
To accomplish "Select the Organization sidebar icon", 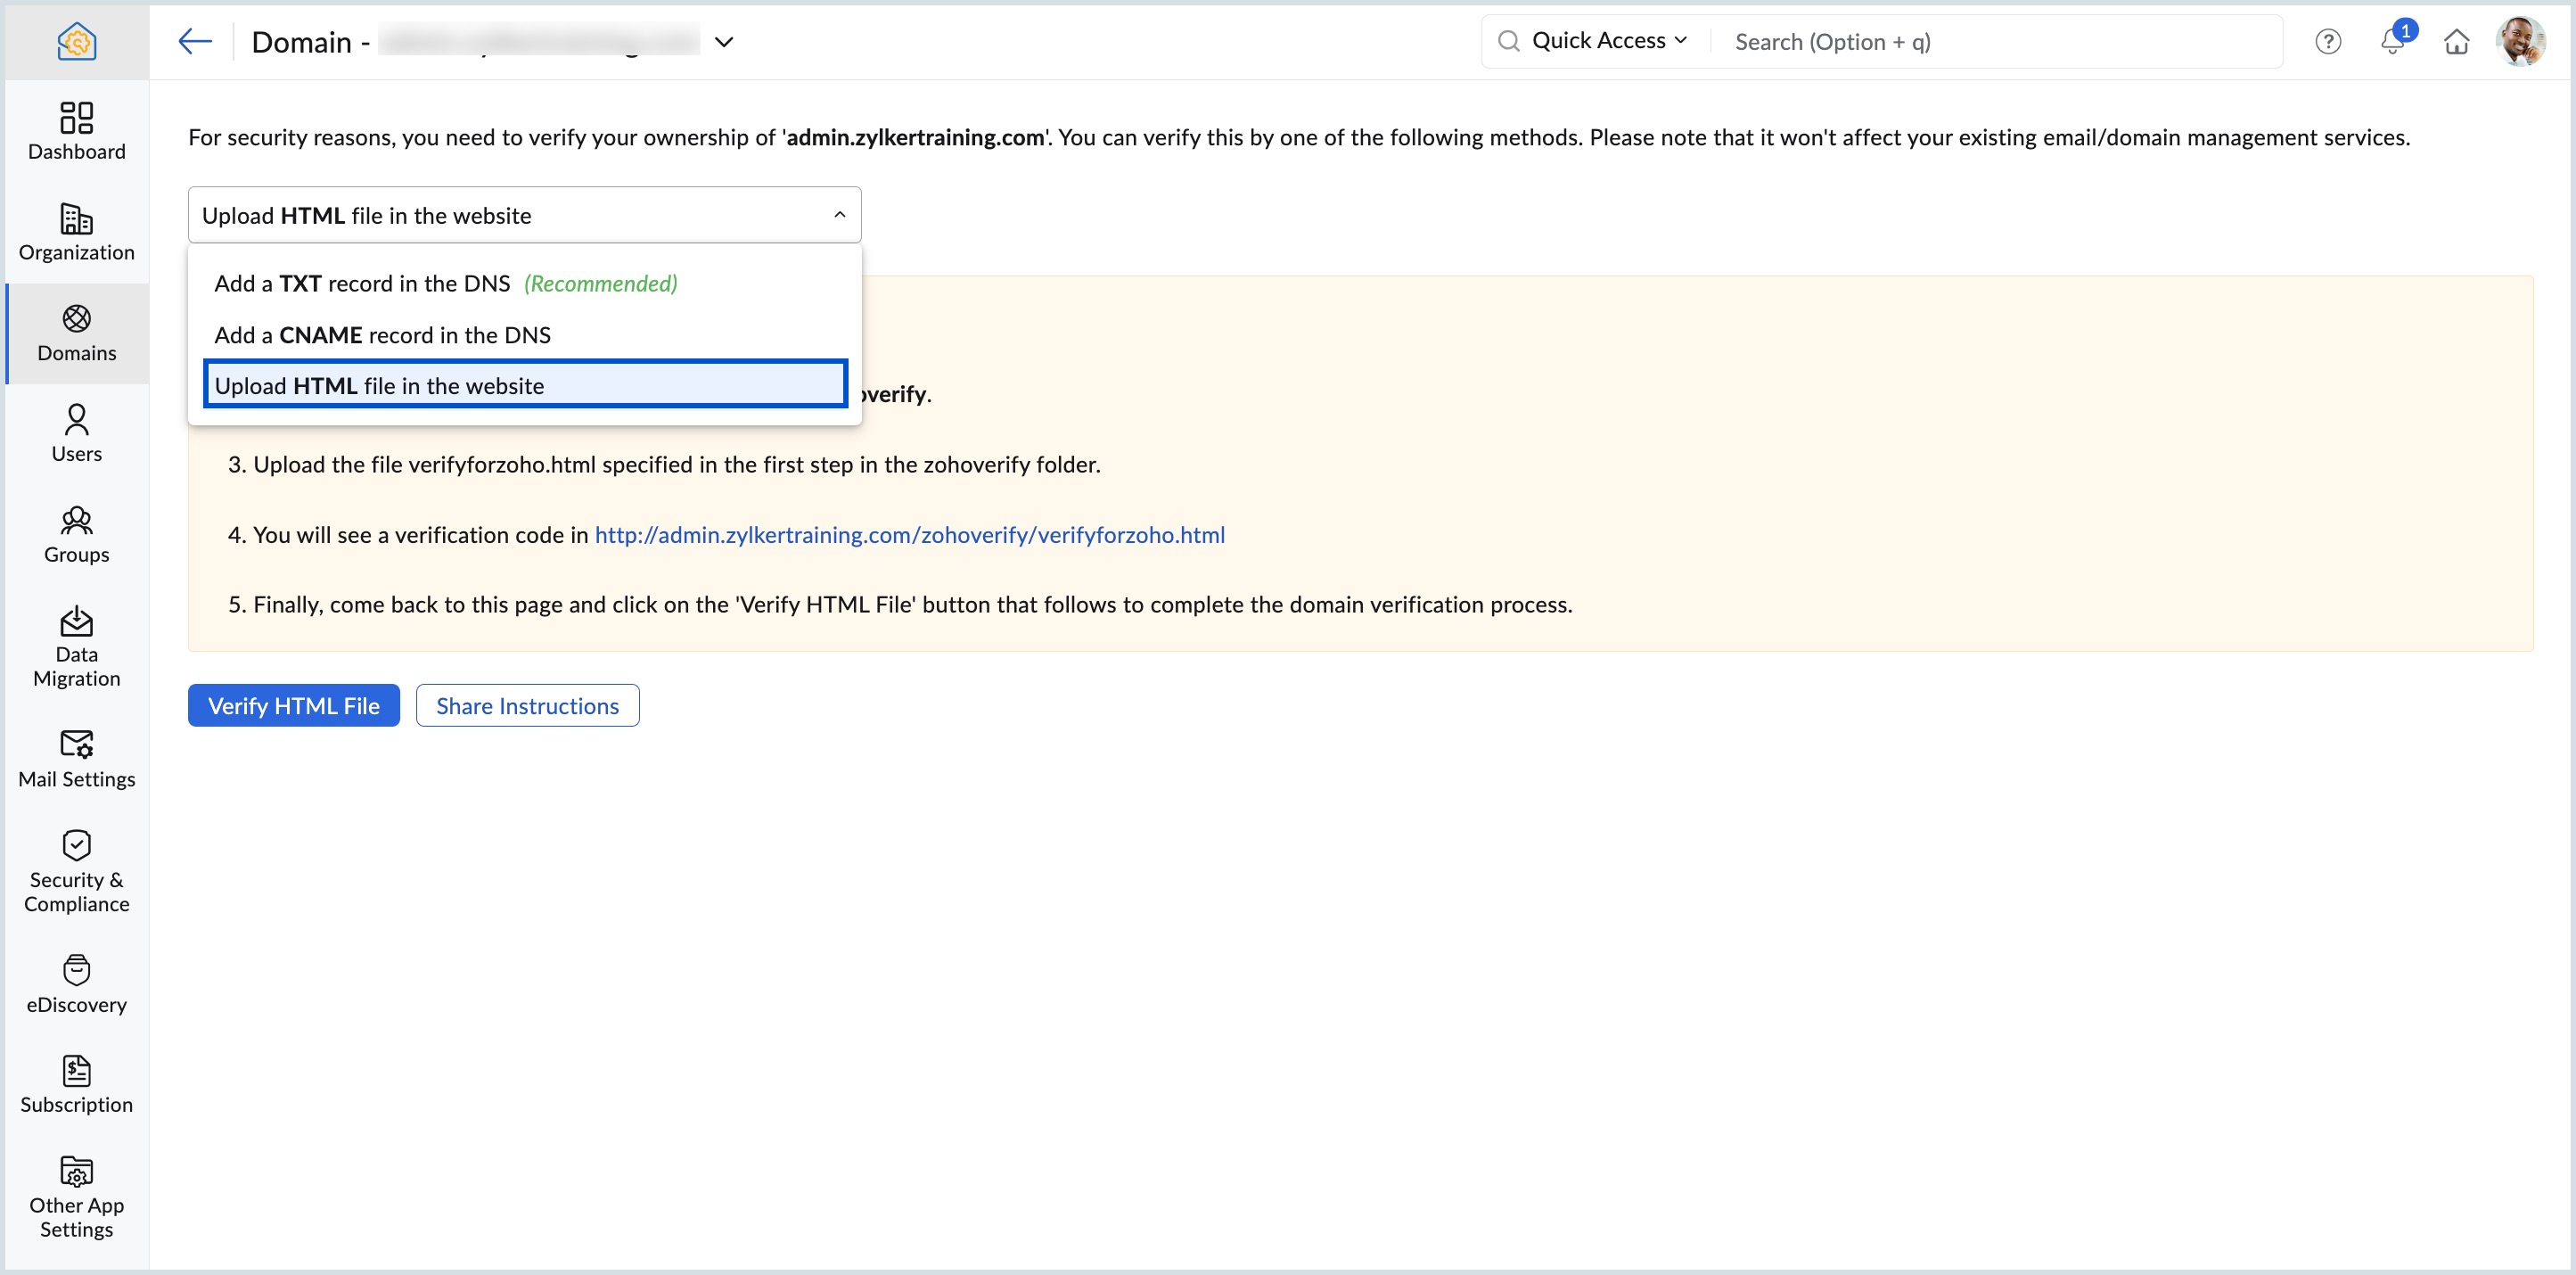I will 76,233.
